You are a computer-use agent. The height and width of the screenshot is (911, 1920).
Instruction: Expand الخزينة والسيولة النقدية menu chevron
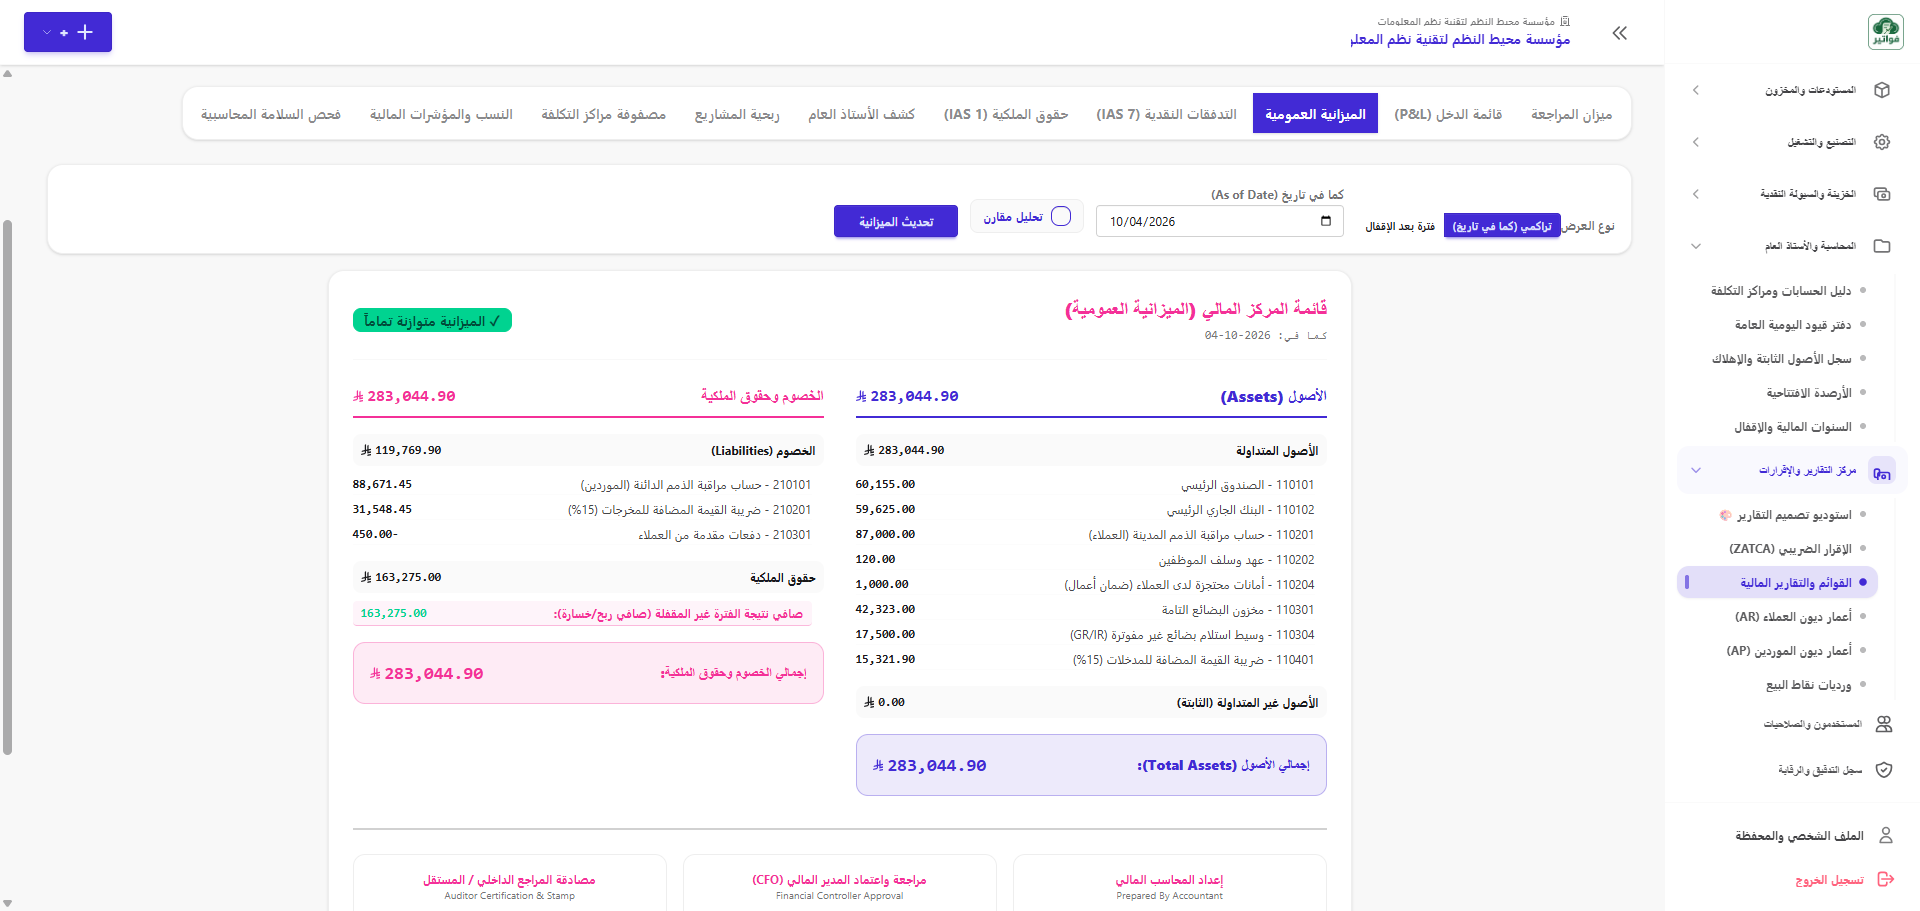tap(1696, 194)
